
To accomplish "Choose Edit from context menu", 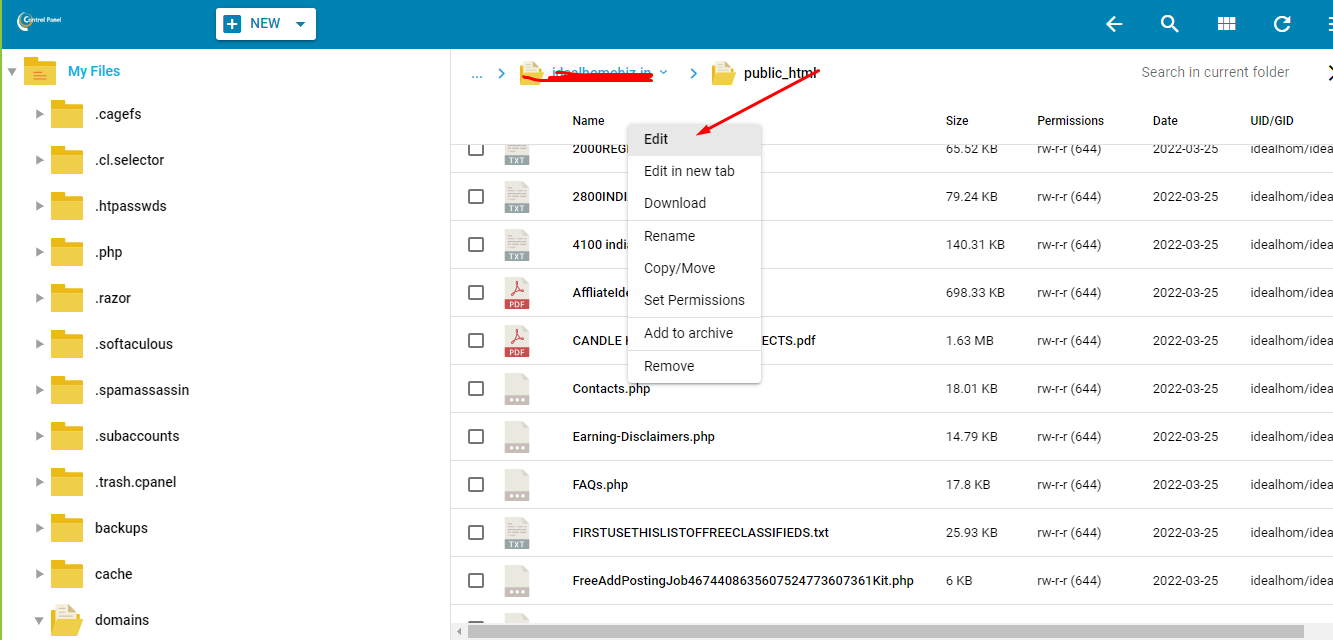I will 694,140.
